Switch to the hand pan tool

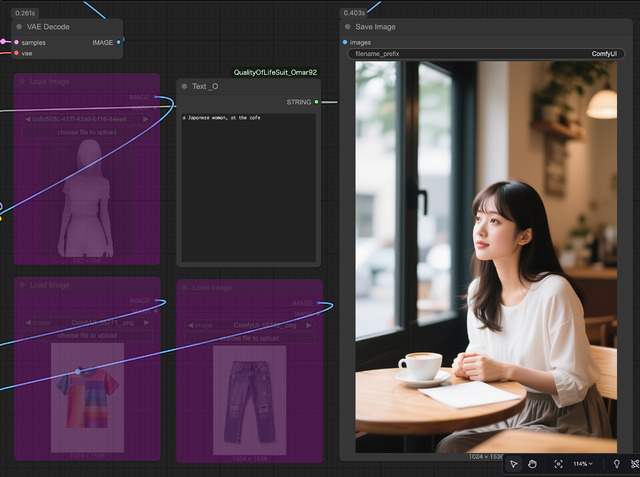(x=533, y=464)
